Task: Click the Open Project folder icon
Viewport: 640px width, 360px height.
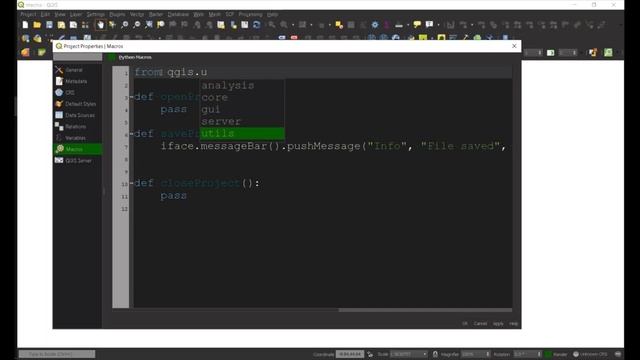Action: click(x=37, y=25)
